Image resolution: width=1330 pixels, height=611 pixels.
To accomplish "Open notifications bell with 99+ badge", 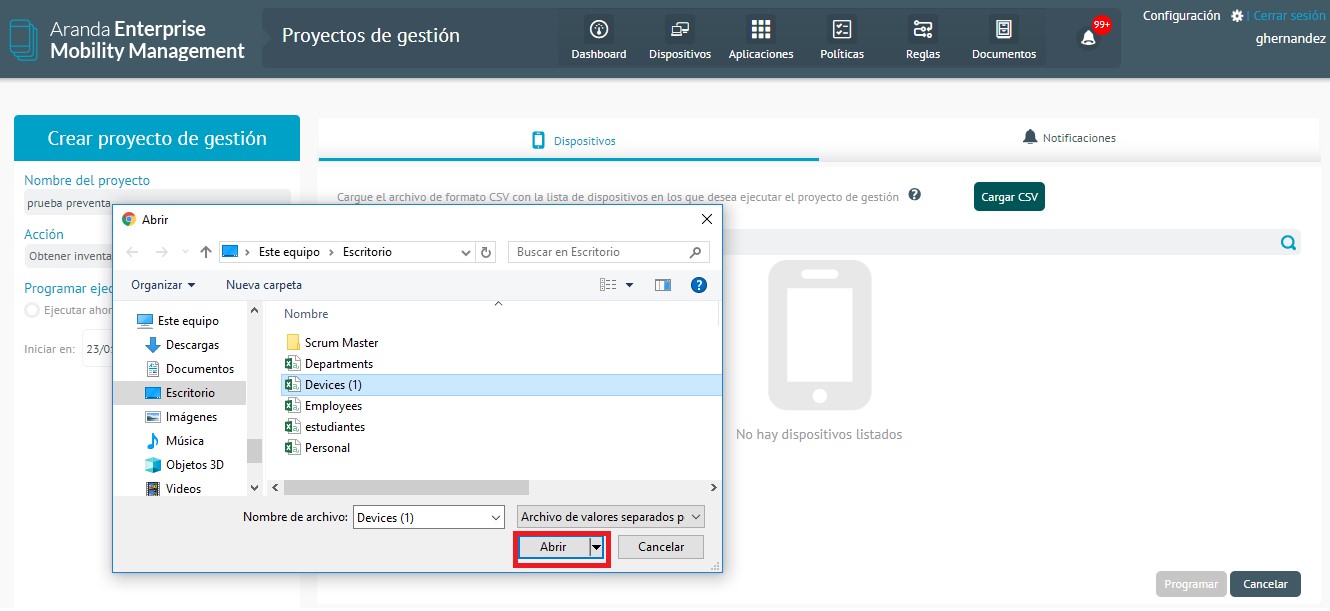I will pos(1089,37).
